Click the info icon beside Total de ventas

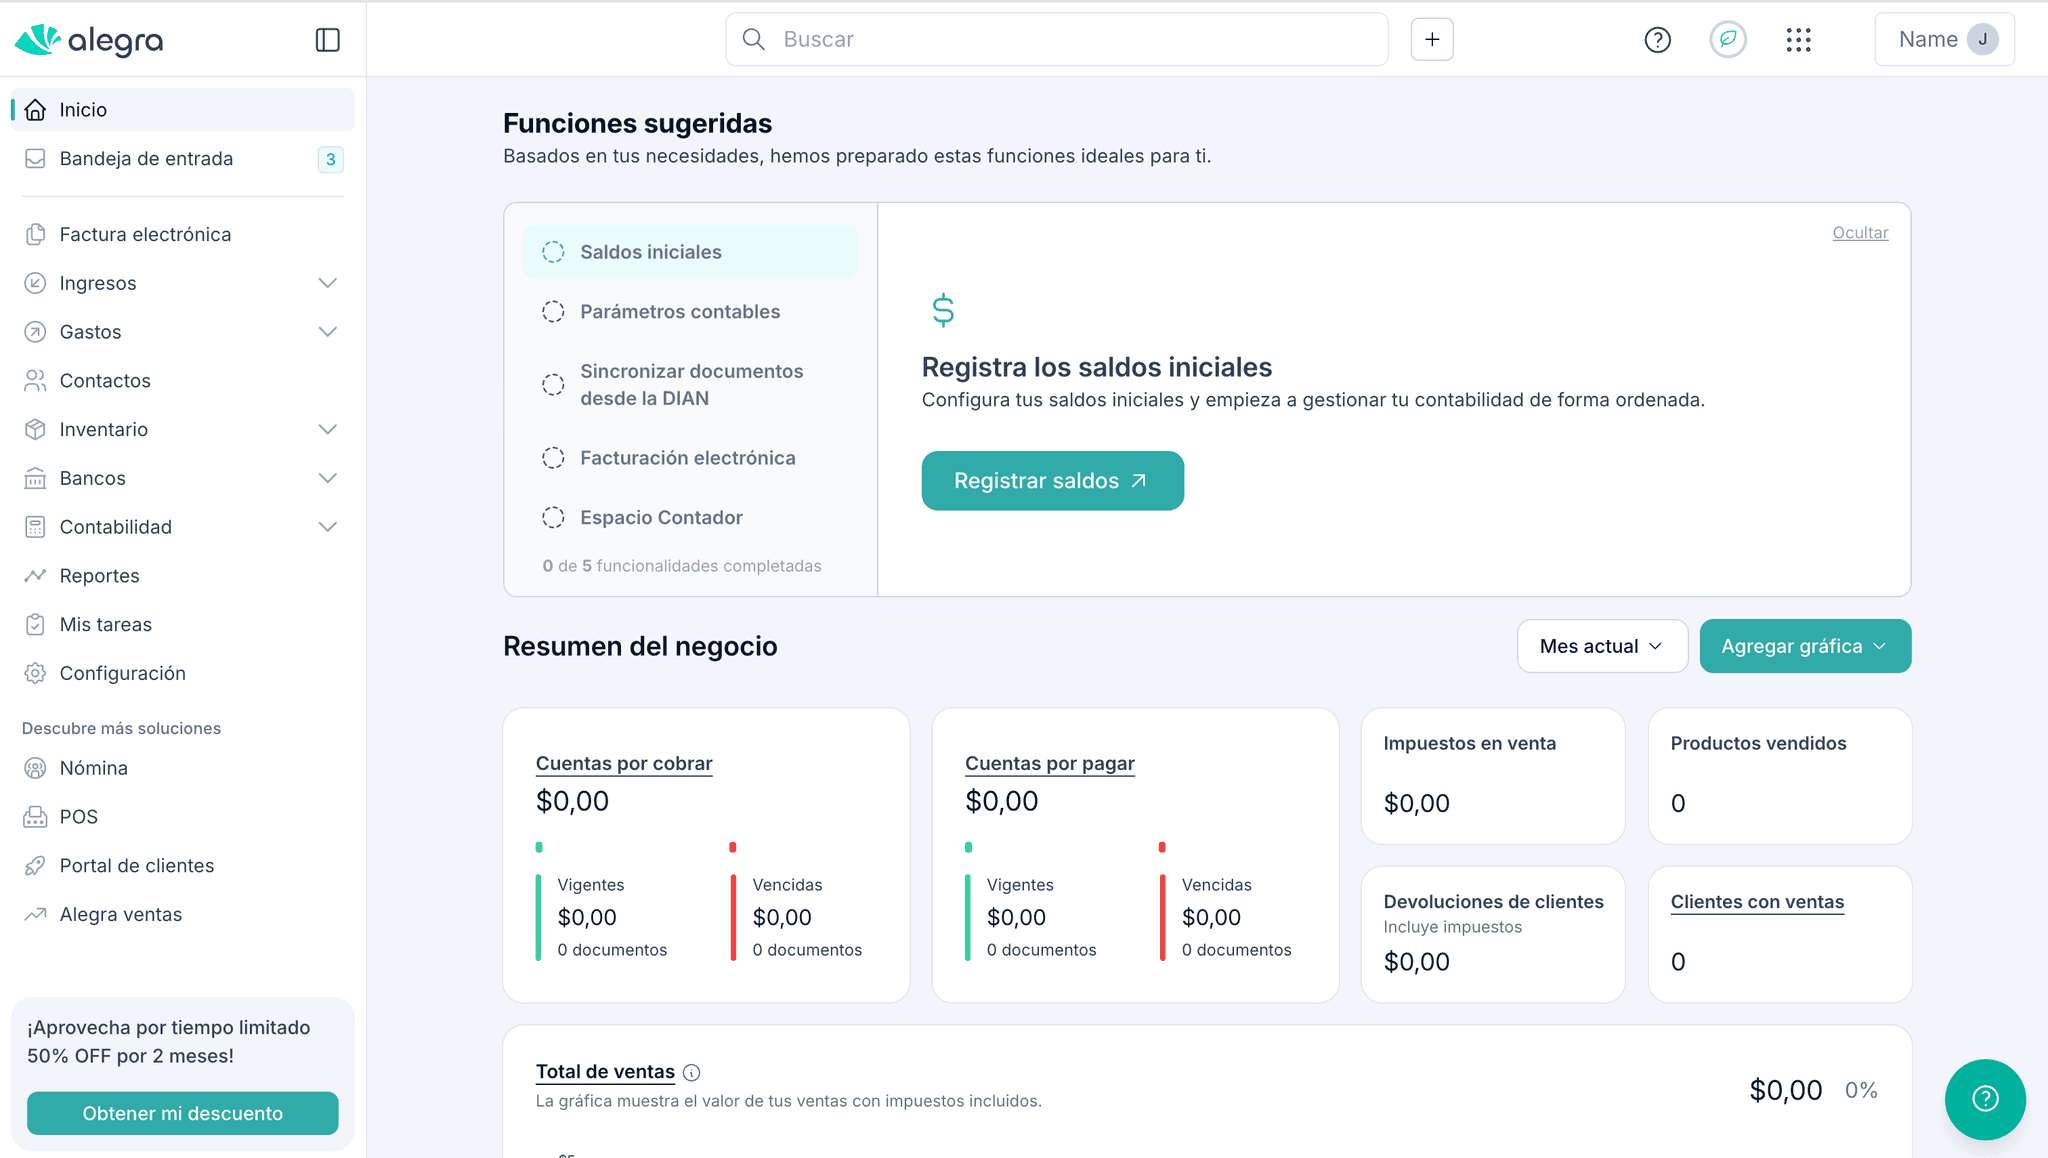click(x=691, y=1073)
